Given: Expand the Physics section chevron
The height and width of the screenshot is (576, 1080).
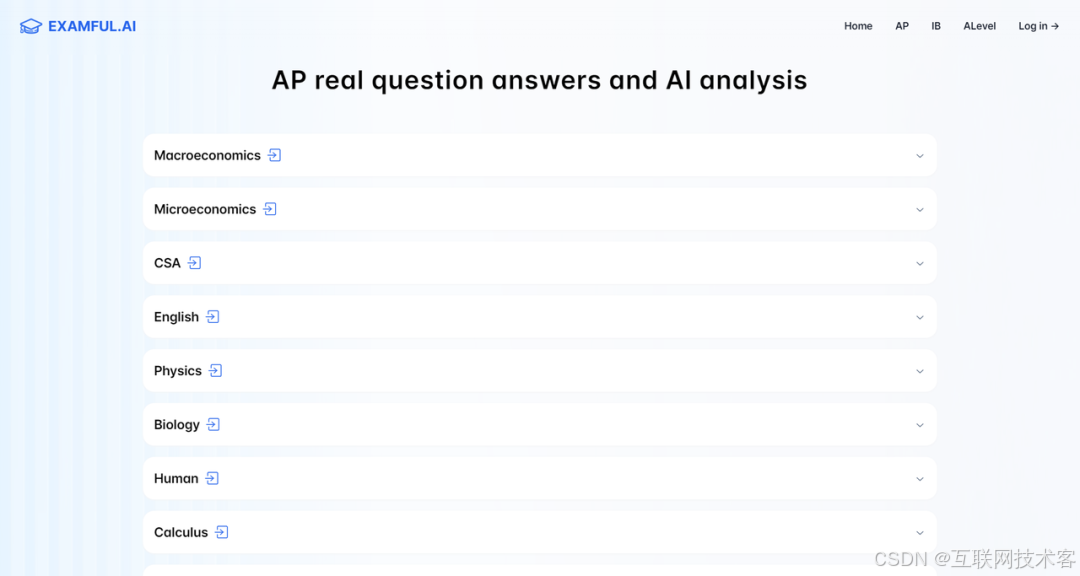Looking at the screenshot, I should 920,371.
